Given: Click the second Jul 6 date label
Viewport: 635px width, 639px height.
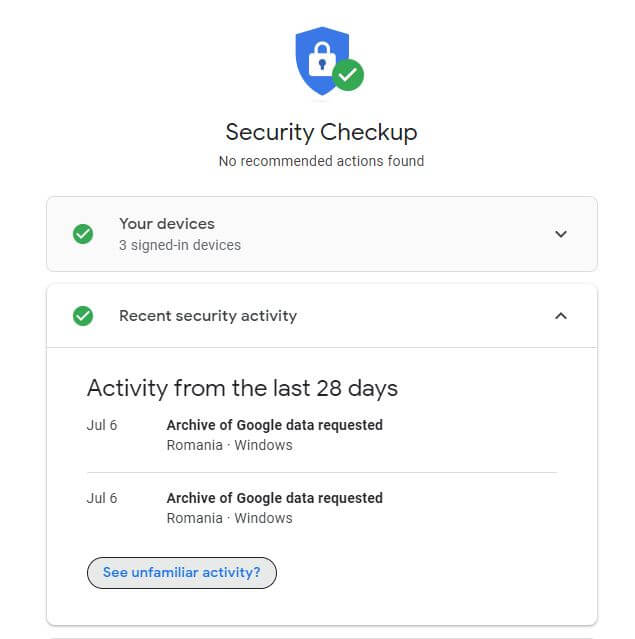Looking at the screenshot, I should pyautogui.click(x=102, y=498).
